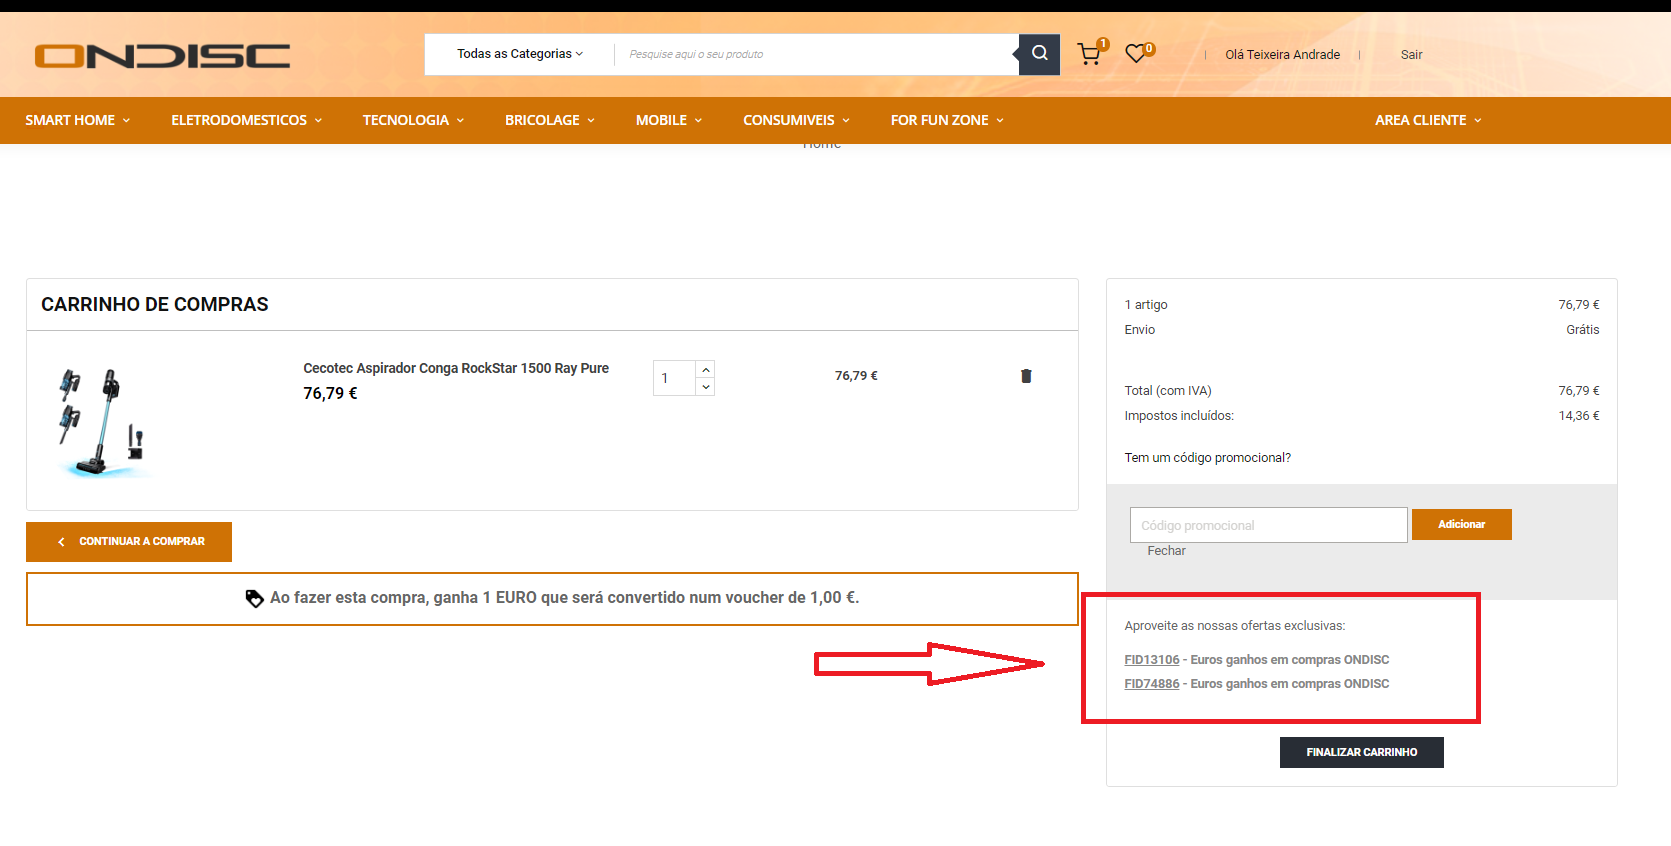Image resolution: width=1671 pixels, height=846 pixels.
Task: Expand the MOBILE menu
Action: tap(669, 120)
